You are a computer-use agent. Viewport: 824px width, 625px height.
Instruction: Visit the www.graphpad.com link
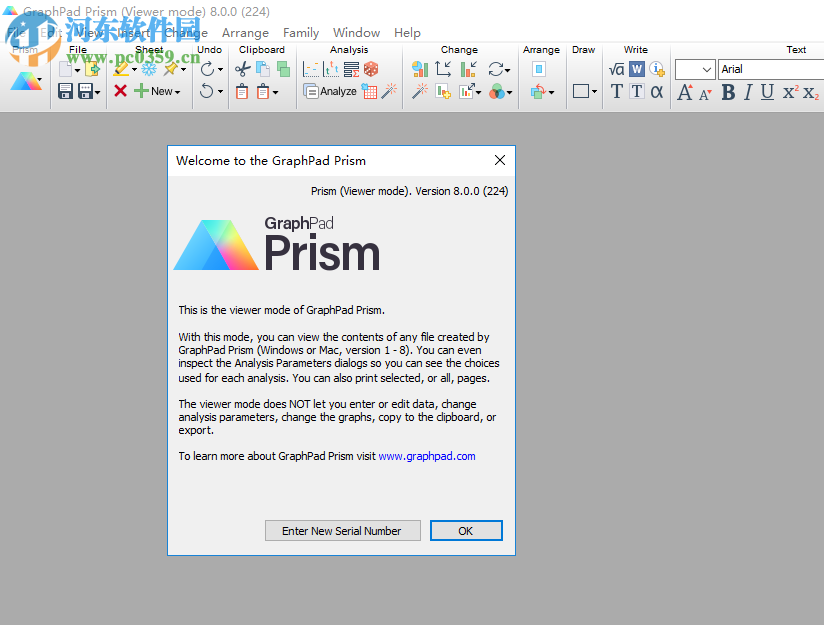tap(427, 456)
